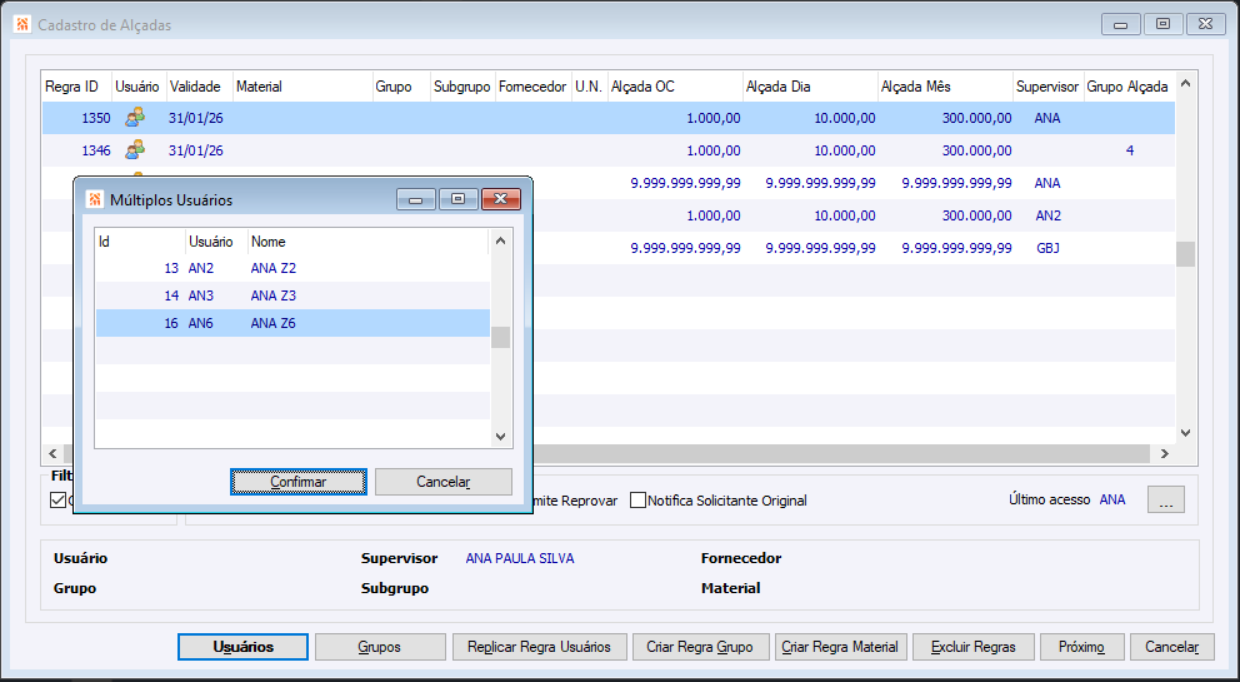The width and height of the screenshot is (1240, 682).
Task: Click the main window Cancelar button
Action: 1172,647
